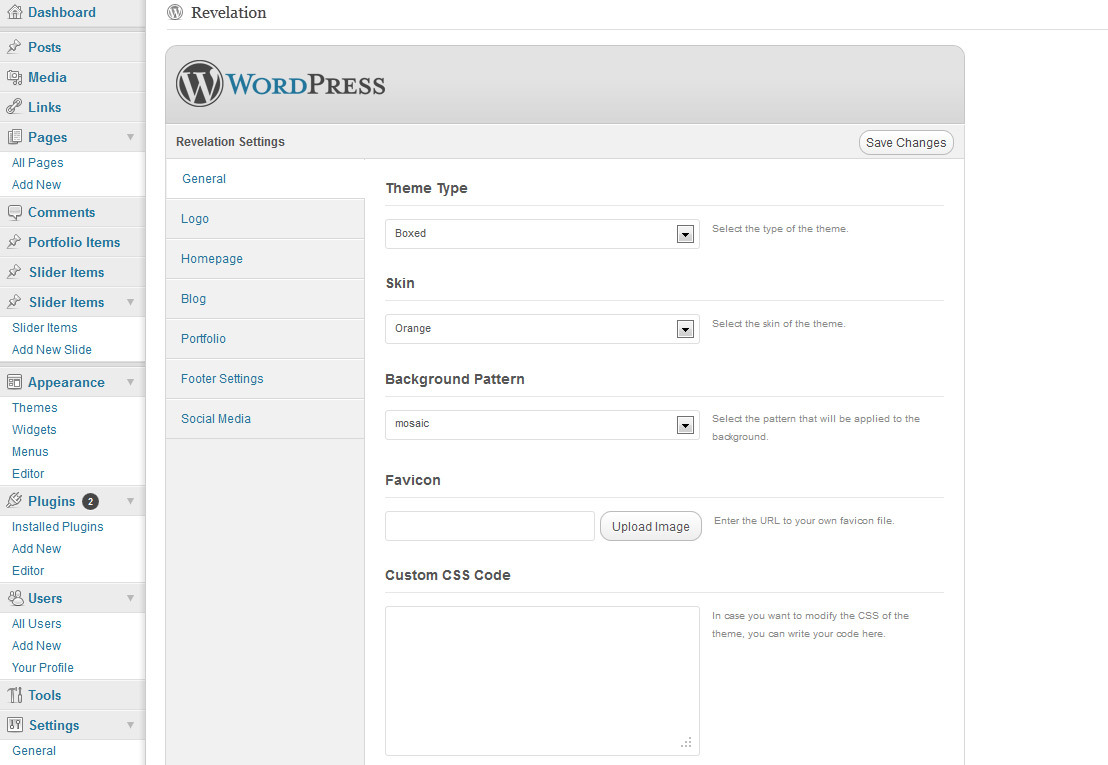Click Add New under Pages
The height and width of the screenshot is (765, 1108).
(x=37, y=184)
